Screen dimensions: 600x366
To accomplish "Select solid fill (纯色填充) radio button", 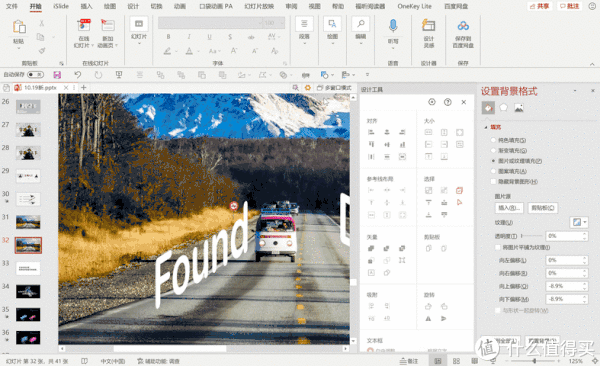I will [x=493, y=140].
